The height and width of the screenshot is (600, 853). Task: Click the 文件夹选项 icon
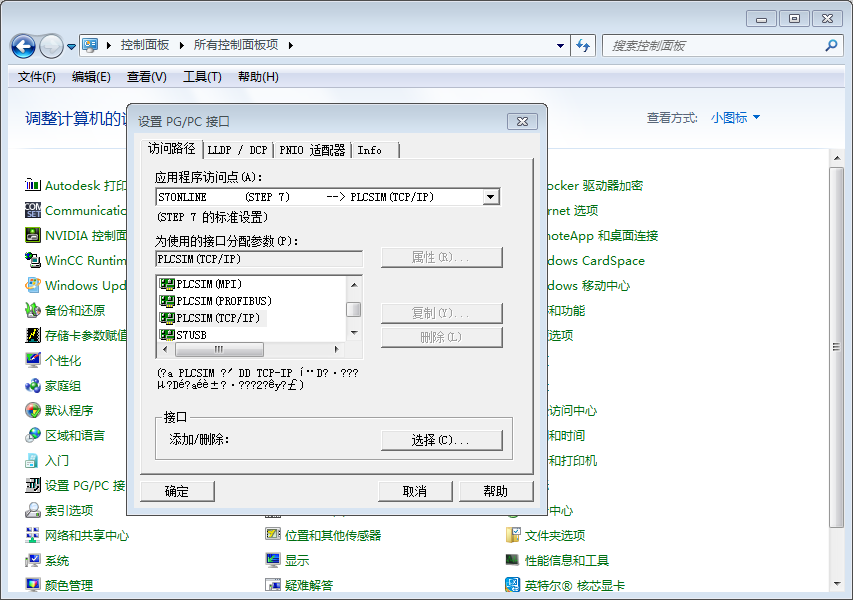[512, 535]
